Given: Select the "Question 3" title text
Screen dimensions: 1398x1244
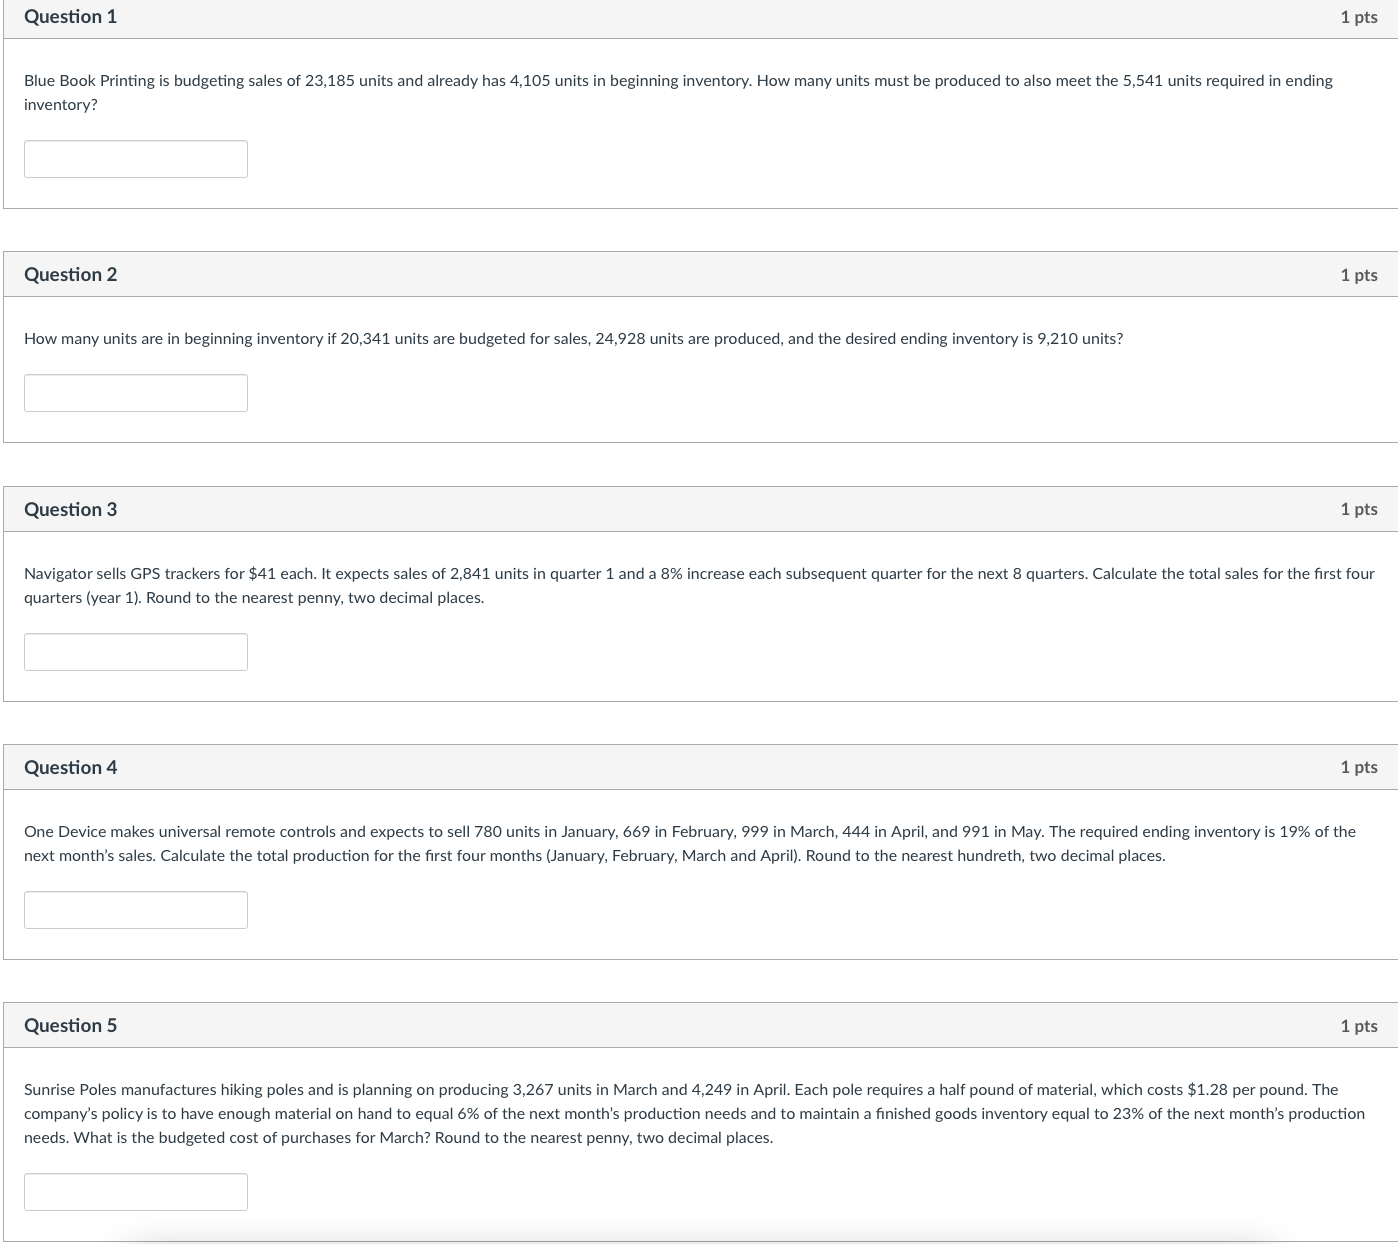Looking at the screenshot, I should pos(70,510).
